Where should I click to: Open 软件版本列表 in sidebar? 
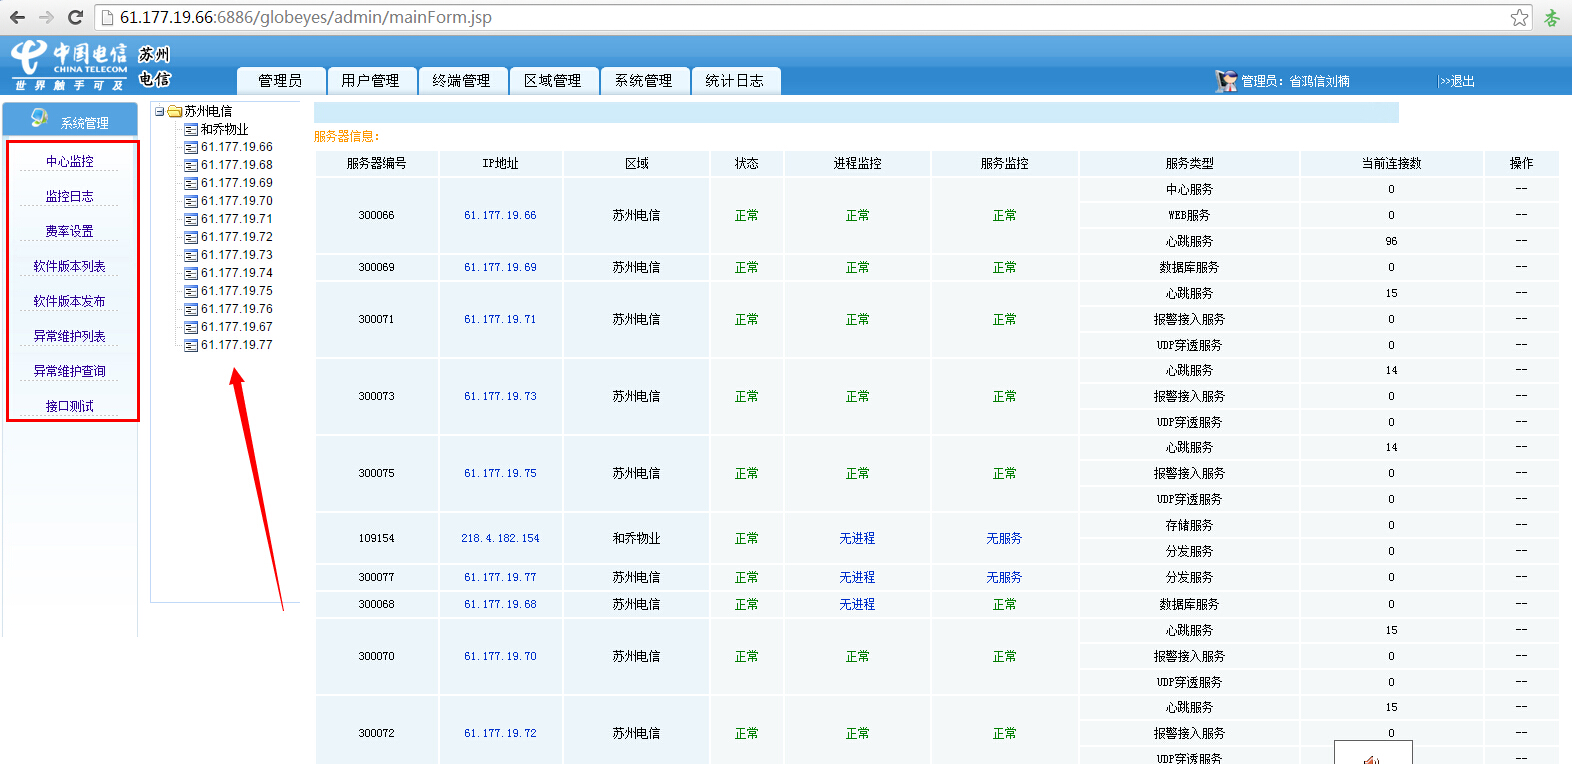click(x=69, y=266)
